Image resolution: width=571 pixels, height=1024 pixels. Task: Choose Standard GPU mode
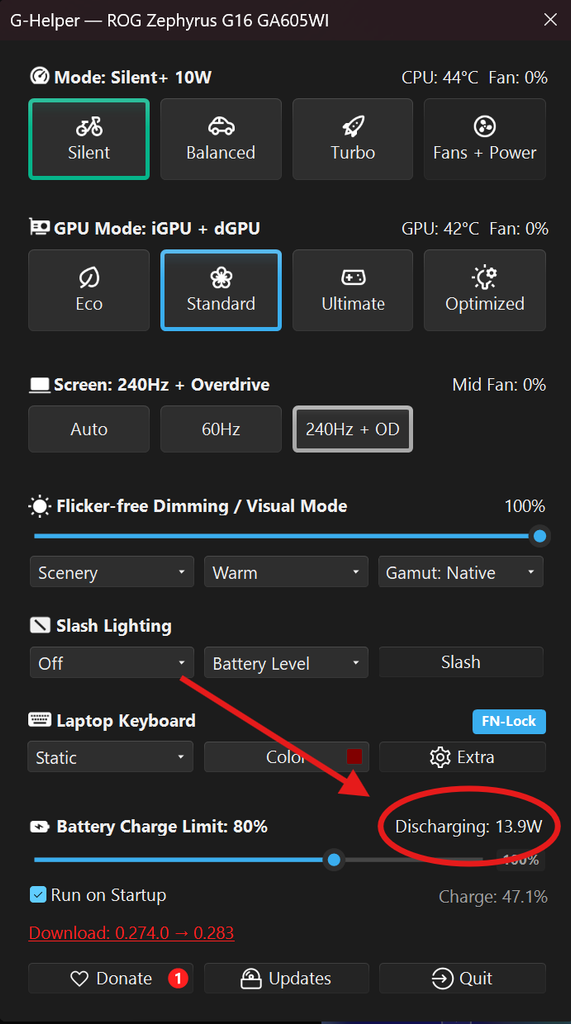(x=221, y=291)
